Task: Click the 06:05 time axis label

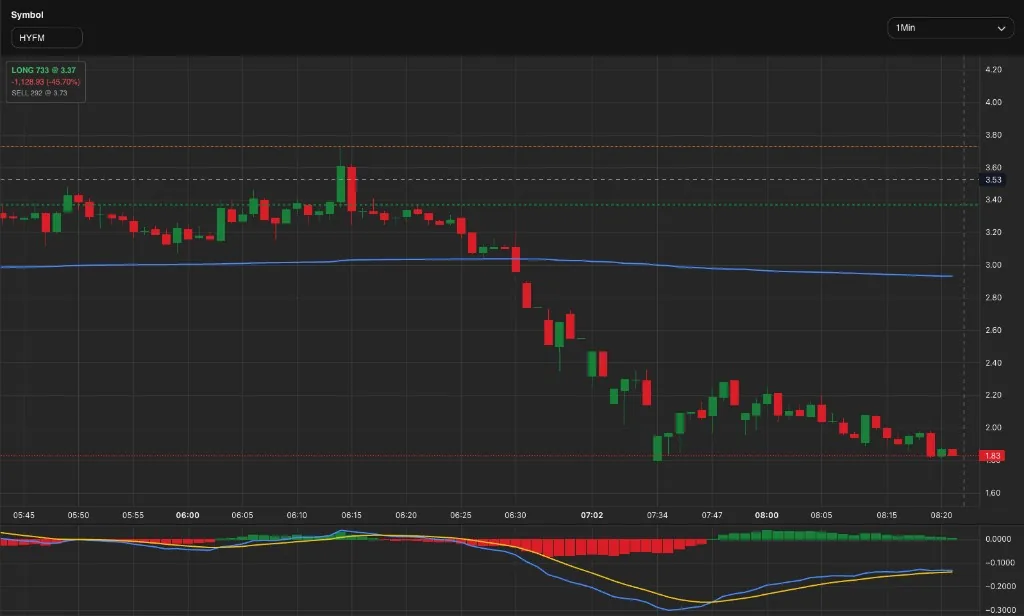Action: (x=242, y=515)
